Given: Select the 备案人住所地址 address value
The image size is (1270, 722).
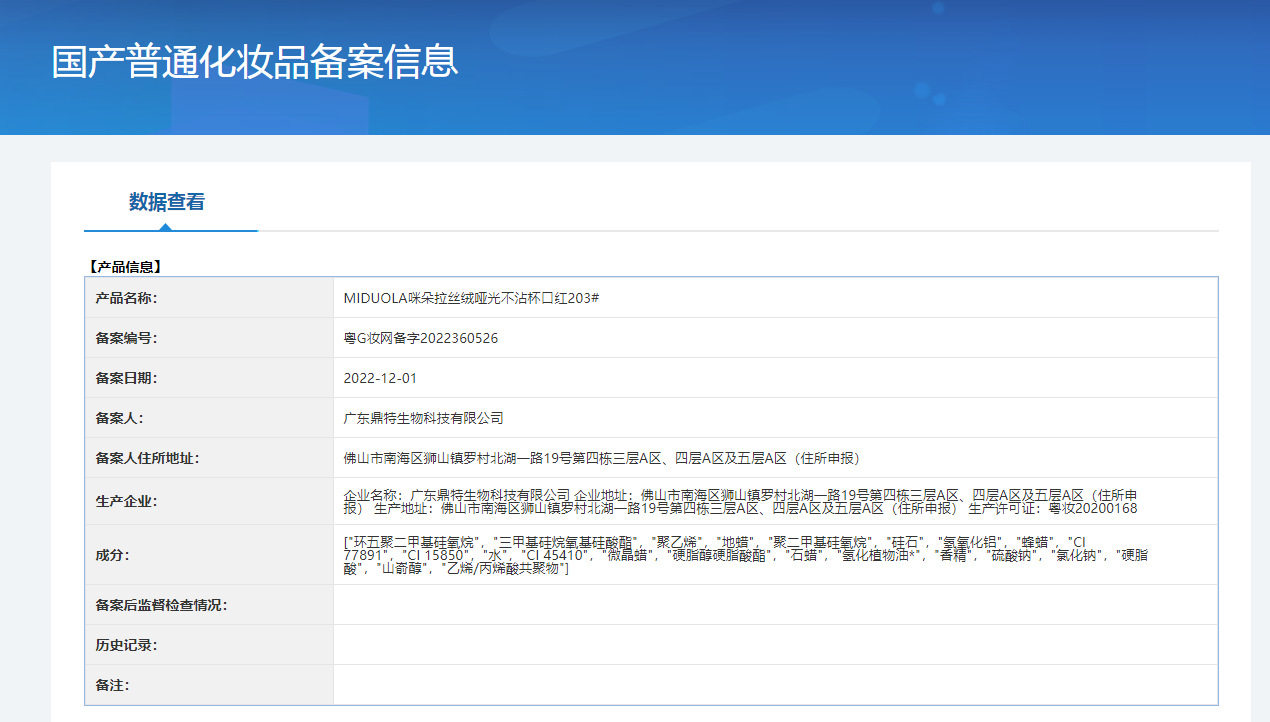Looking at the screenshot, I should (x=601, y=458).
